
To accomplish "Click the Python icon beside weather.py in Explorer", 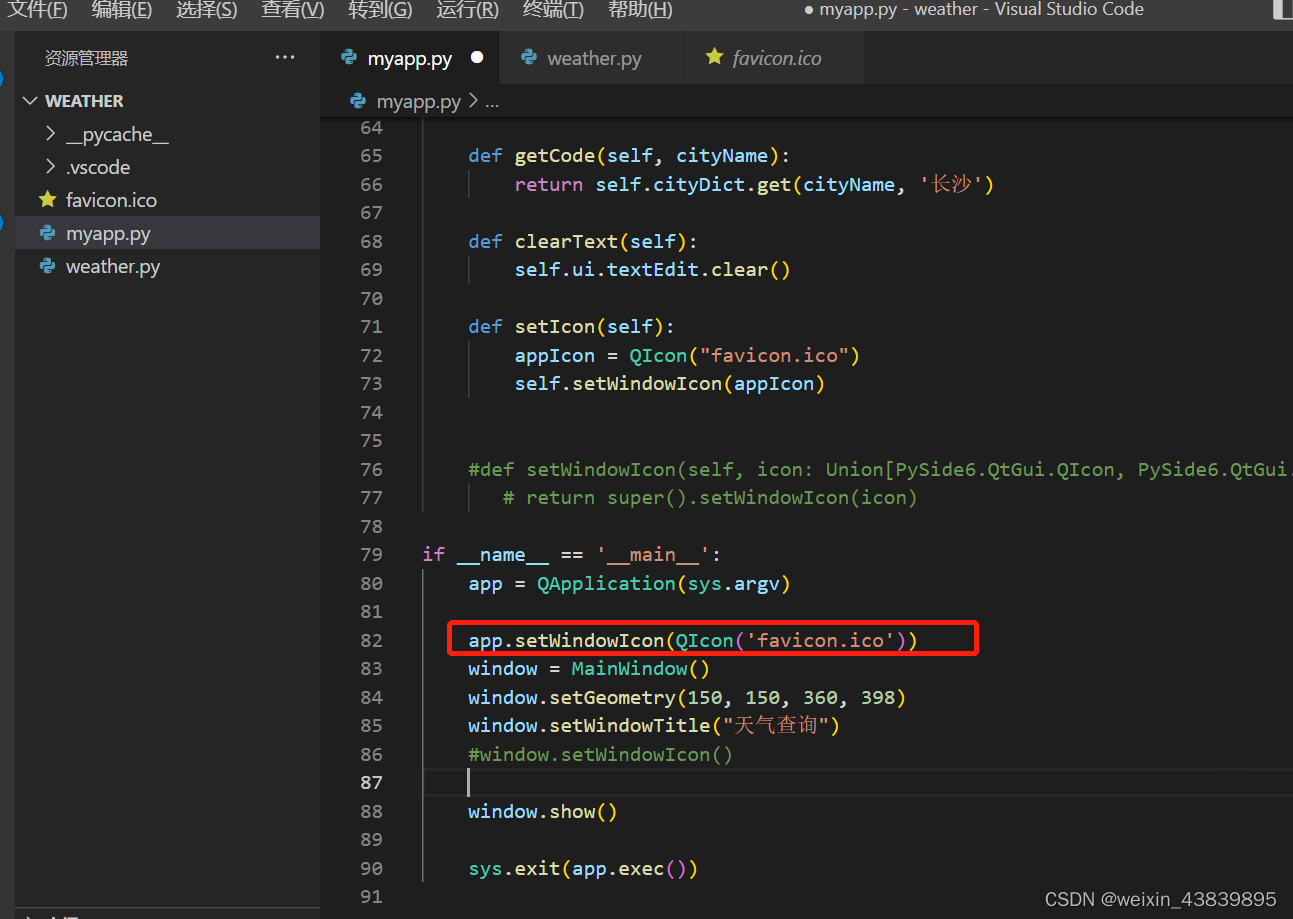I will tap(46, 266).
